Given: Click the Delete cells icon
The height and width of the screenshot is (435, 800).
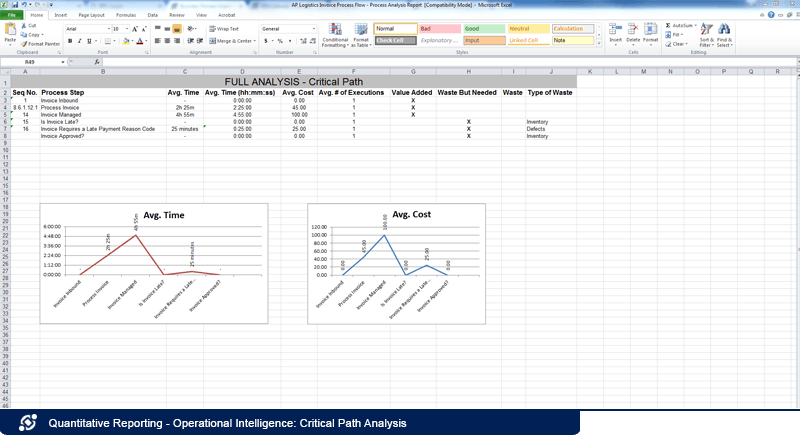Looking at the screenshot, I should click(633, 34).
